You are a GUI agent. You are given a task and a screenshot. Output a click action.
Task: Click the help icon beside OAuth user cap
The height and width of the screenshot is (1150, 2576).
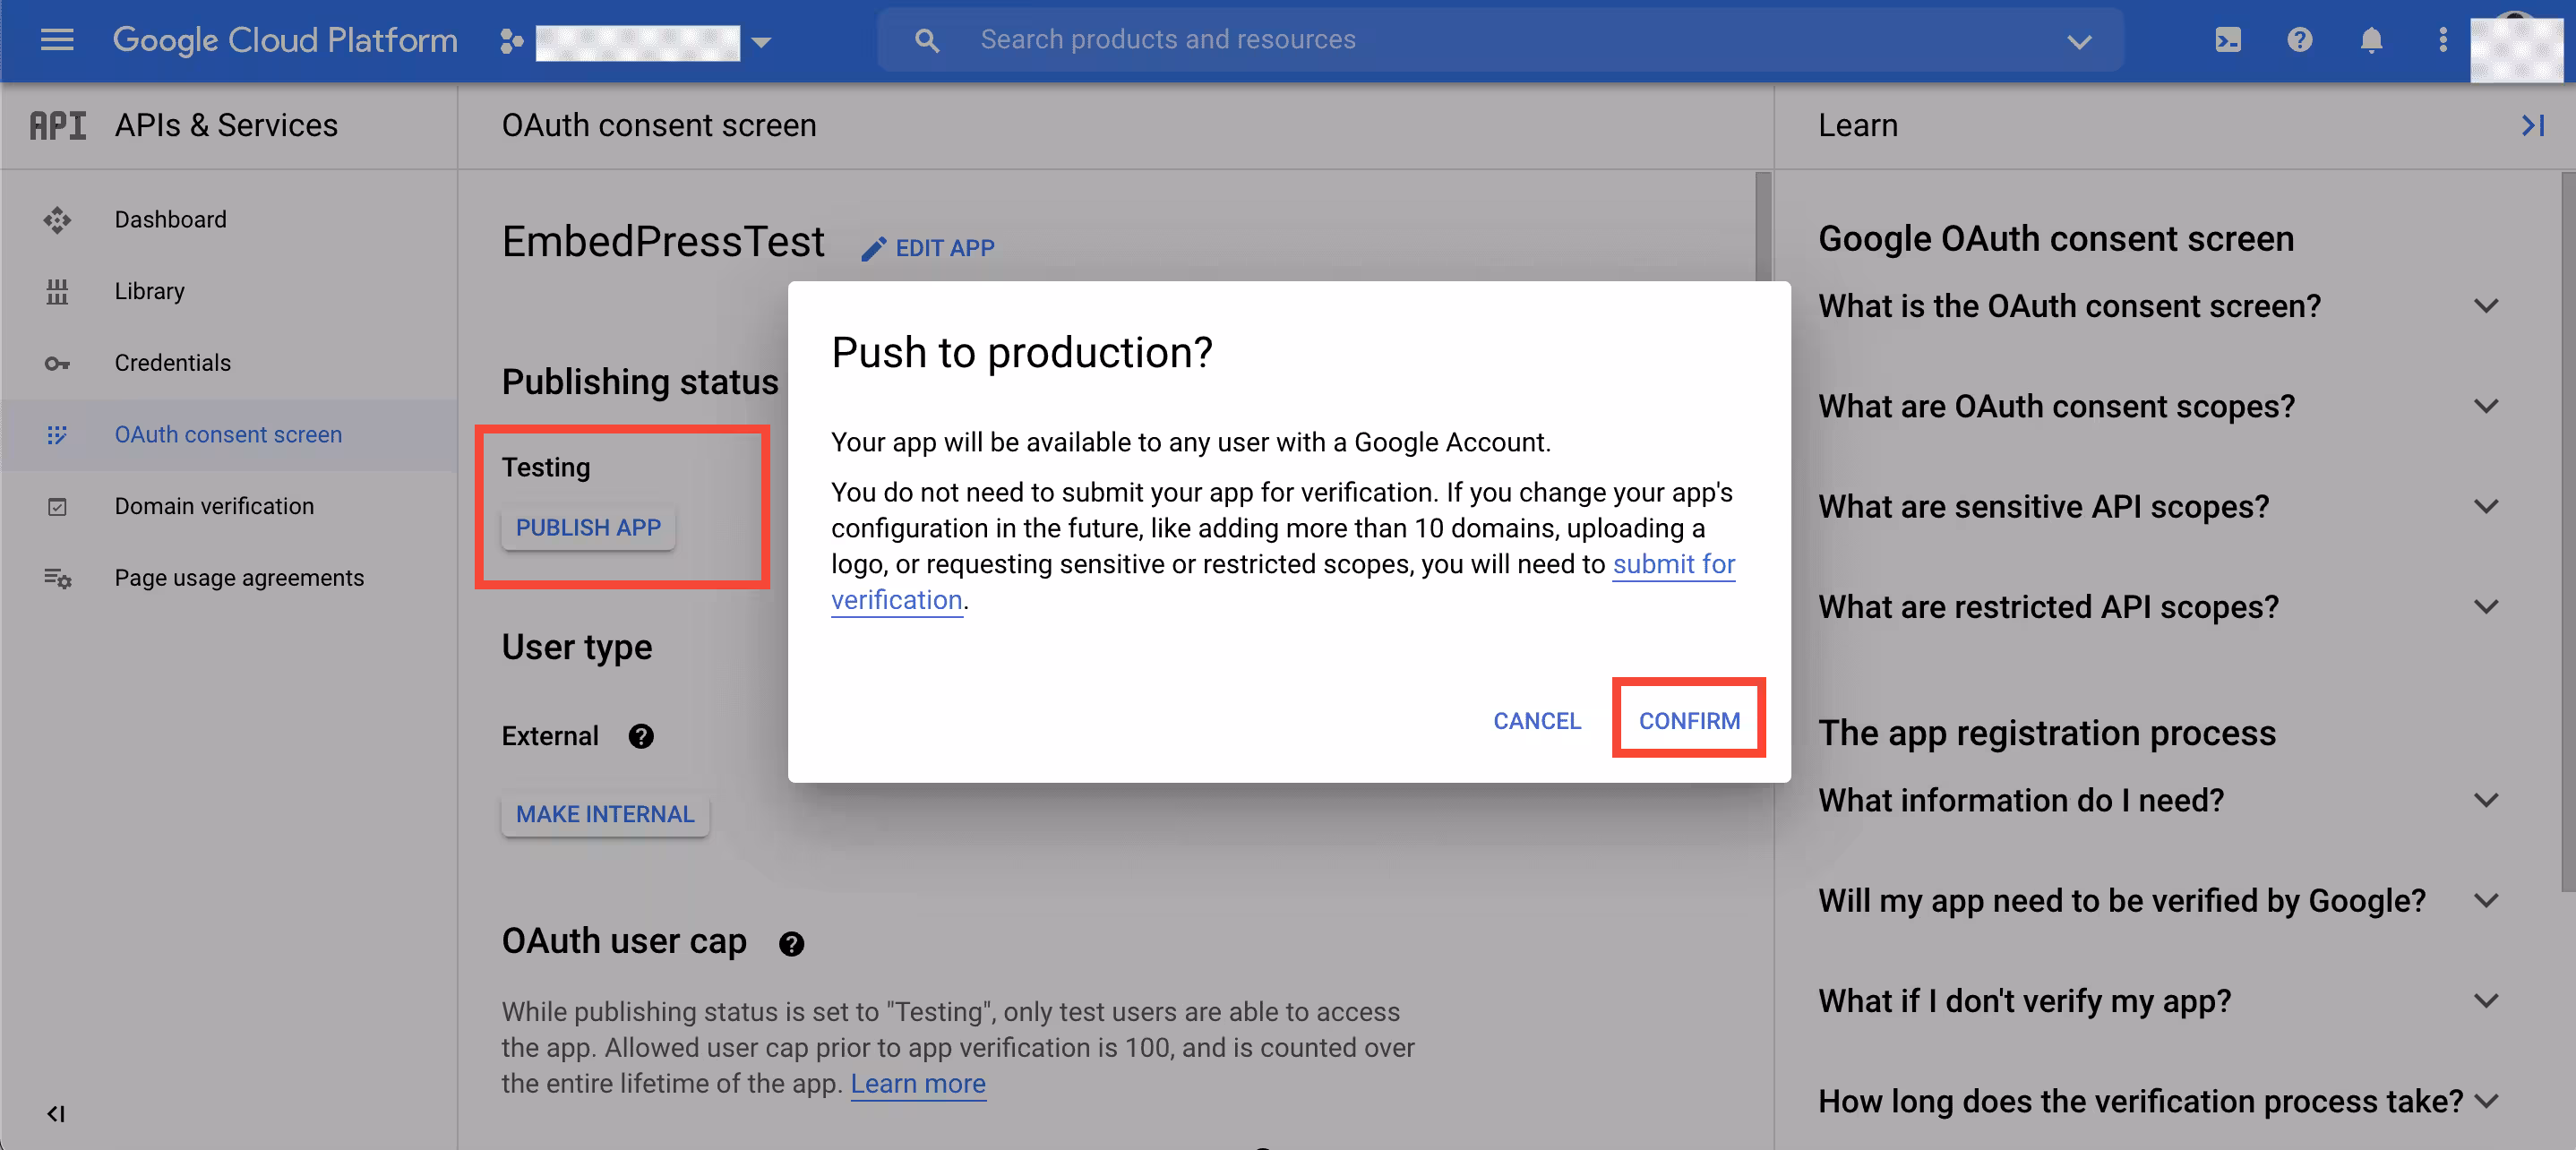(x=791, y=944)
